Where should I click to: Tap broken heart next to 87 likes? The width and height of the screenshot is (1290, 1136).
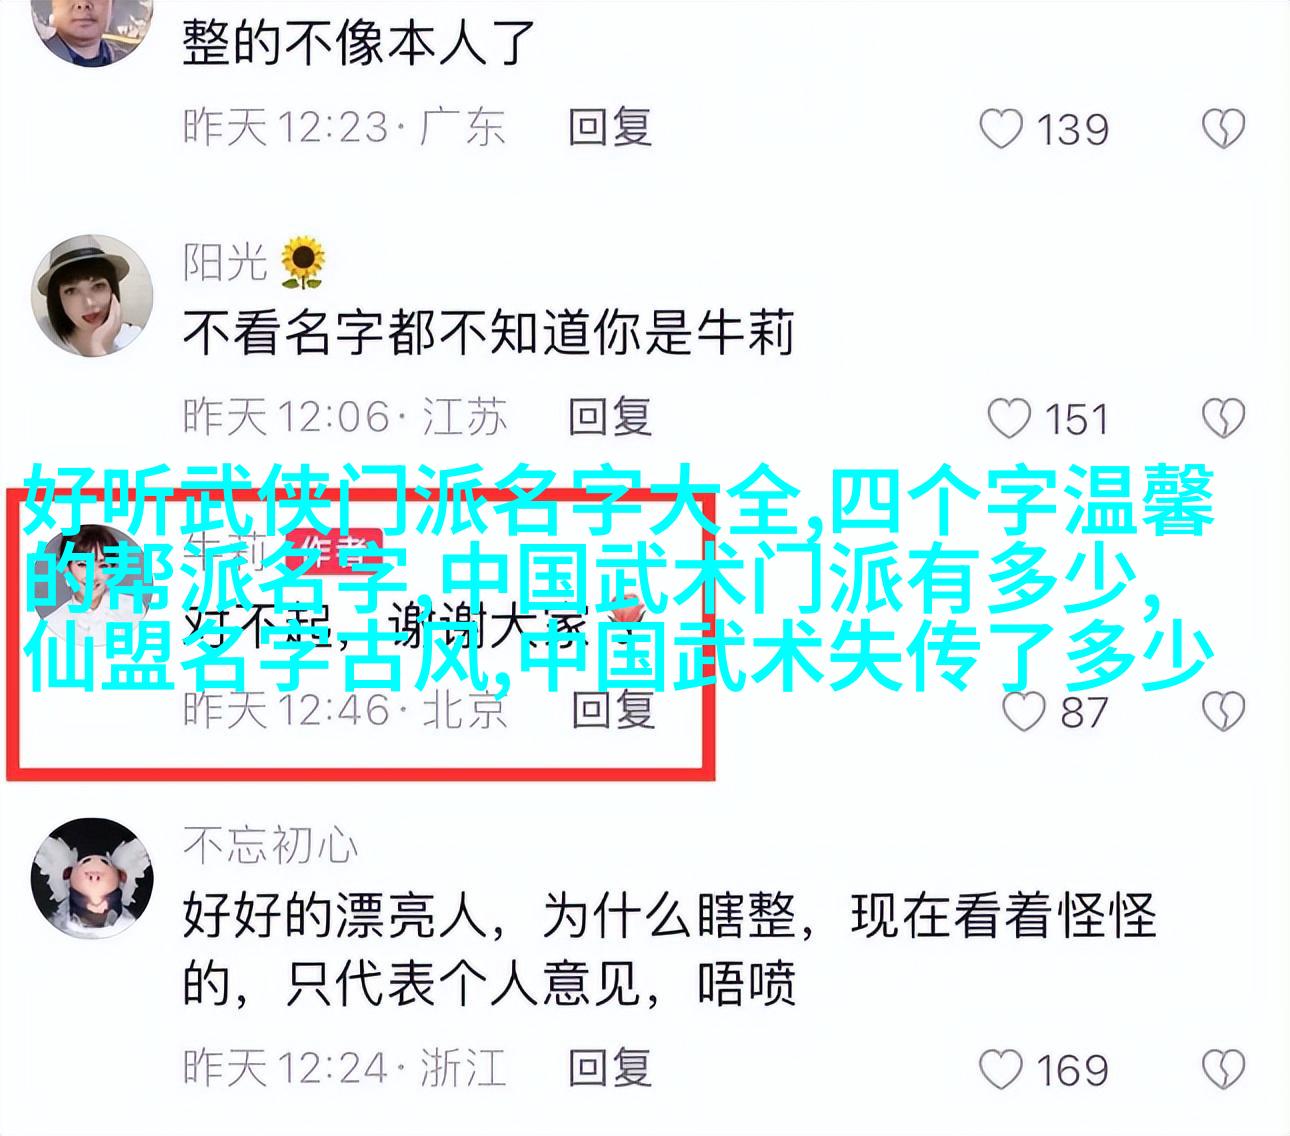coord(1223,711)
